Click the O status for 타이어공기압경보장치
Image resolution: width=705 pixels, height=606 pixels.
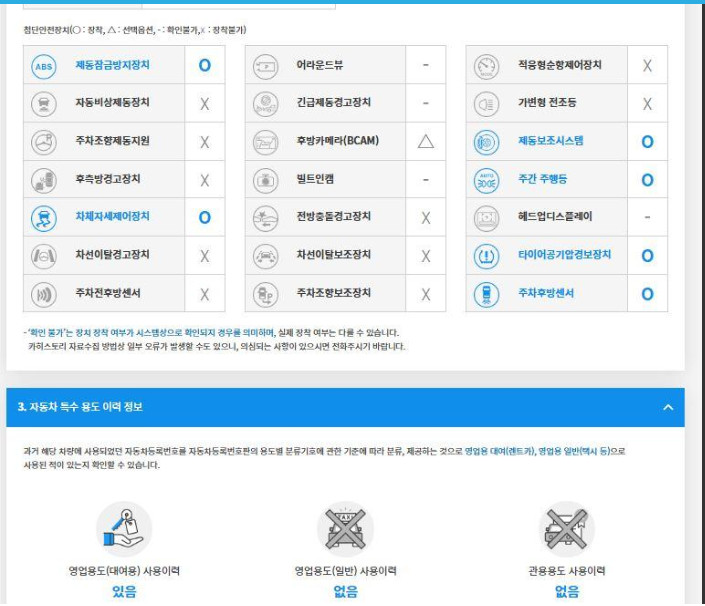(x=647, y=256)
